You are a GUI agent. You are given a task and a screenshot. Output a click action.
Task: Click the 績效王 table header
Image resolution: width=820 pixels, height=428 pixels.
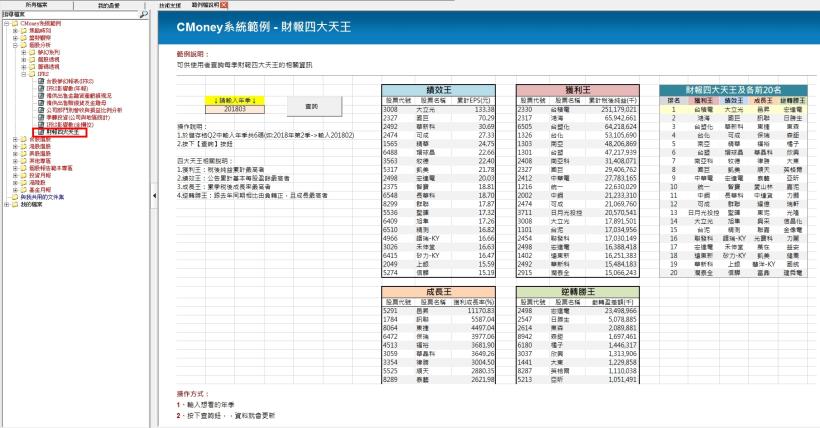pos(438,90)
